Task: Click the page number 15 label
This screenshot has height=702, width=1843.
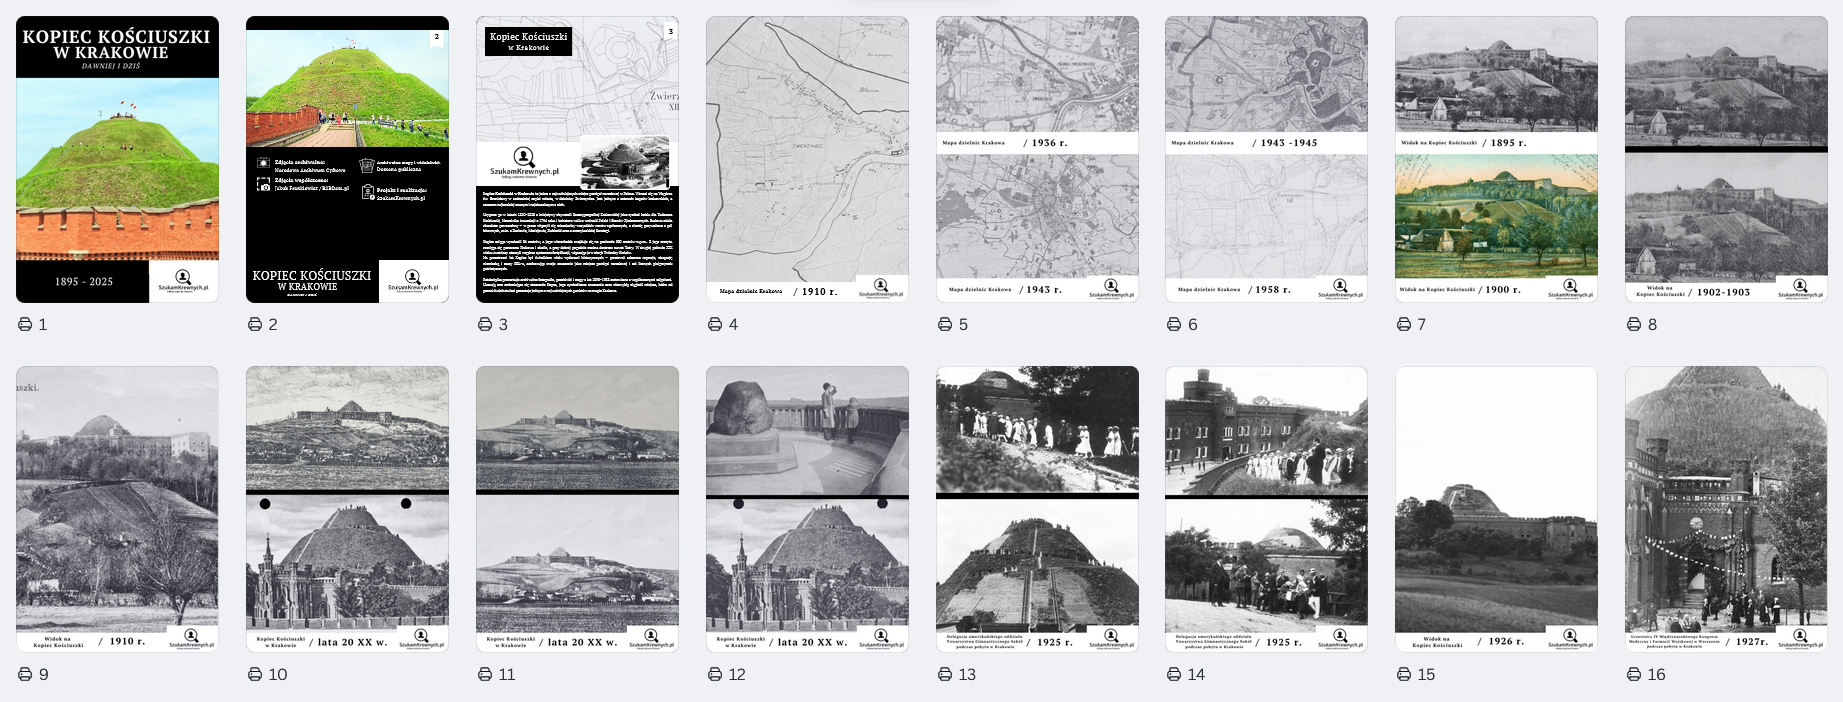Action: (1426, 674)
